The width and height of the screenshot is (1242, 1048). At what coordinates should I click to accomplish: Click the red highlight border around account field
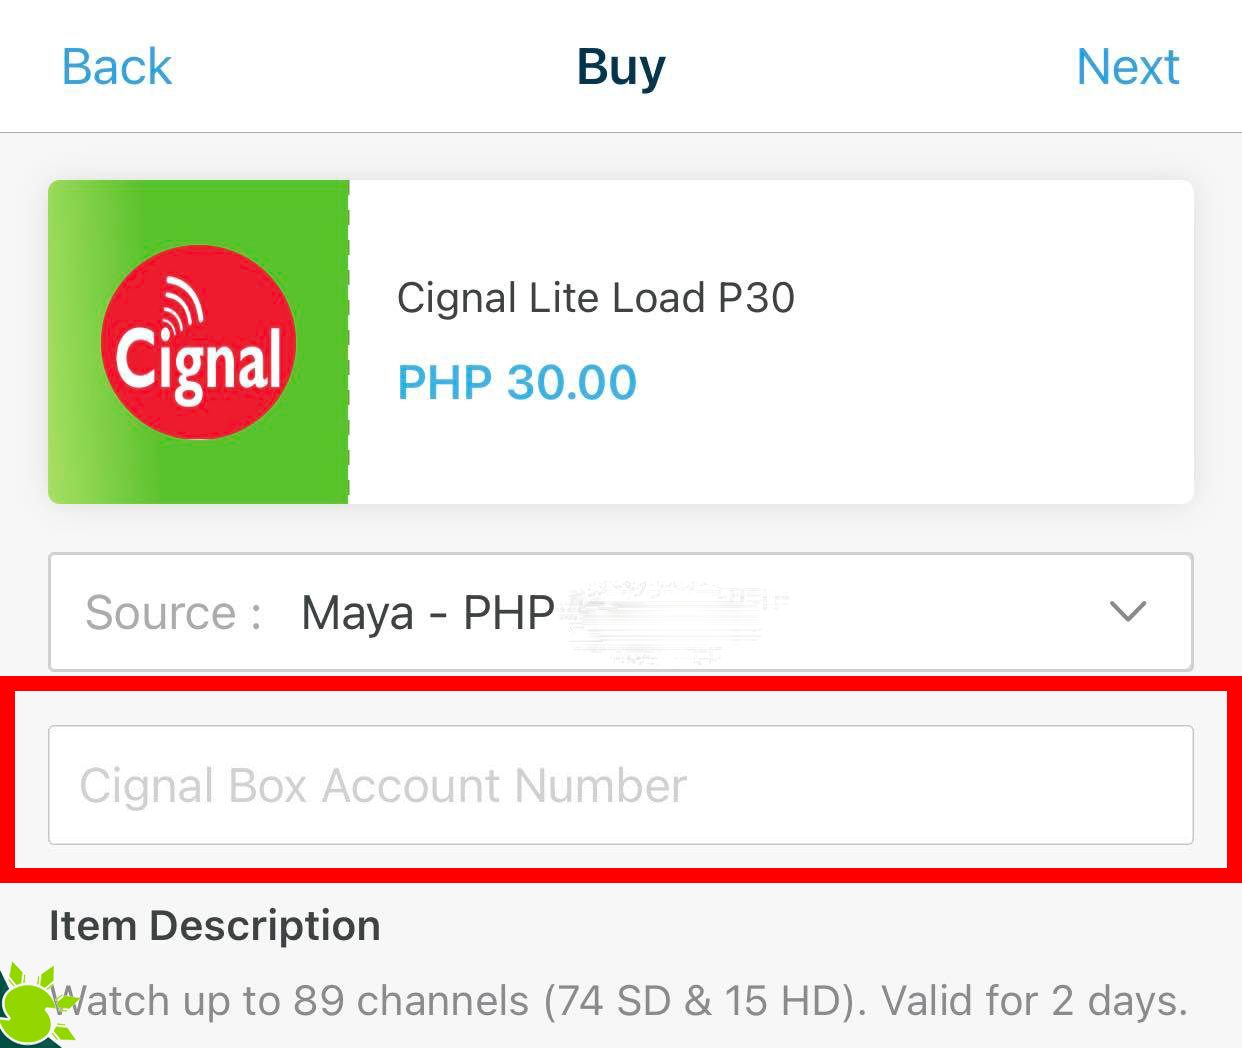click(x=620, y=690)
